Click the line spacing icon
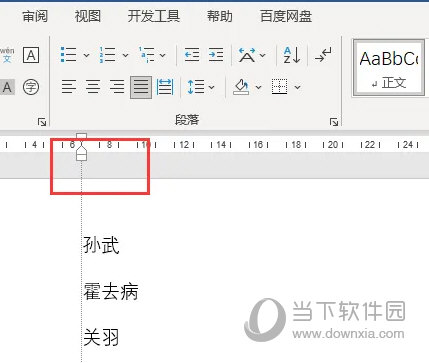The height and width of the screenshot is (363, 429). click(196, 87)
